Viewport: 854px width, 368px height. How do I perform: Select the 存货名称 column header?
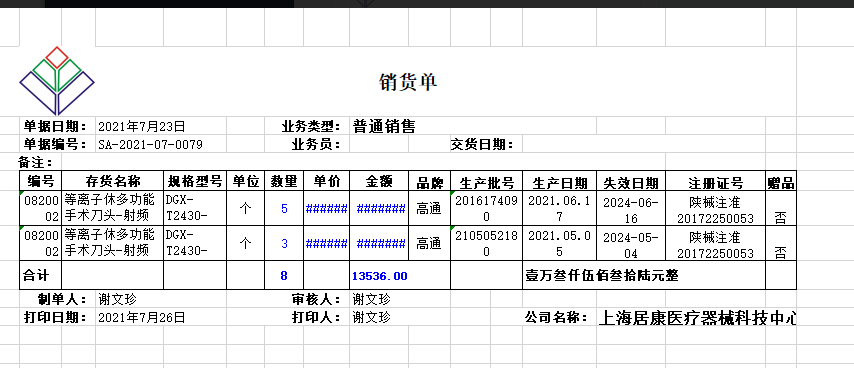[113, 181]
